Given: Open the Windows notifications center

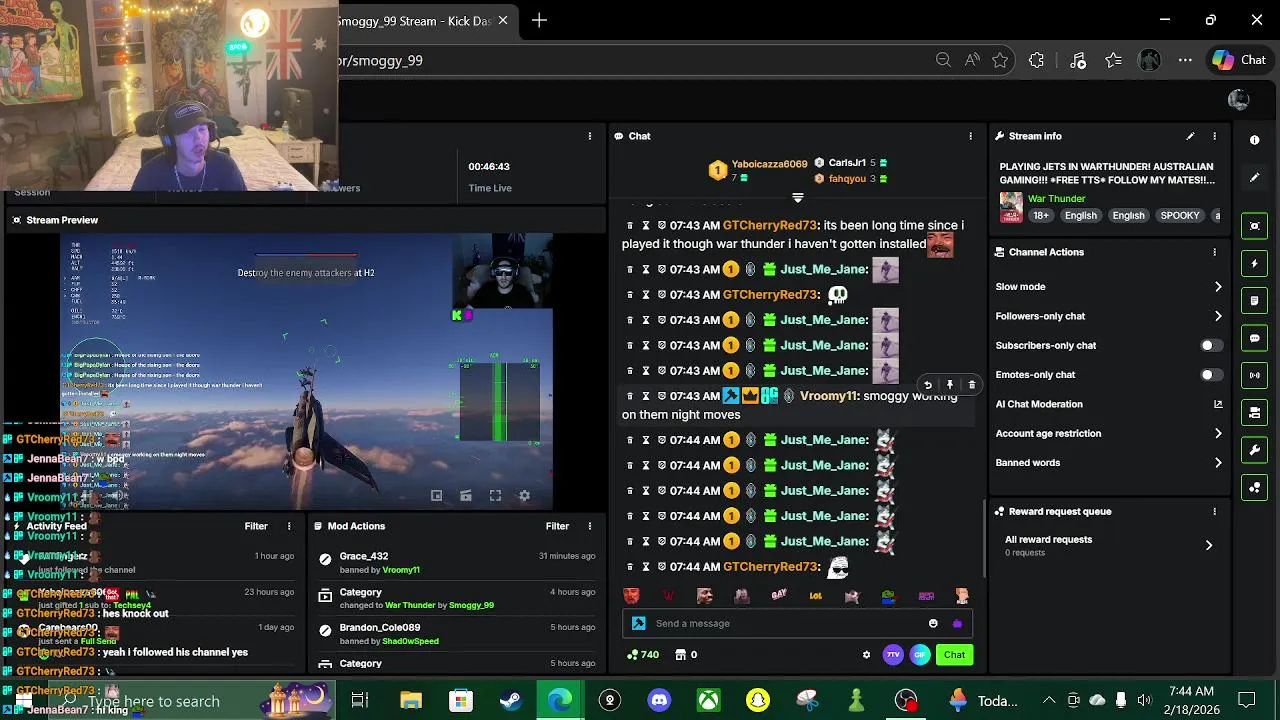Looking at the screenshot, I should pos(1247,700).
